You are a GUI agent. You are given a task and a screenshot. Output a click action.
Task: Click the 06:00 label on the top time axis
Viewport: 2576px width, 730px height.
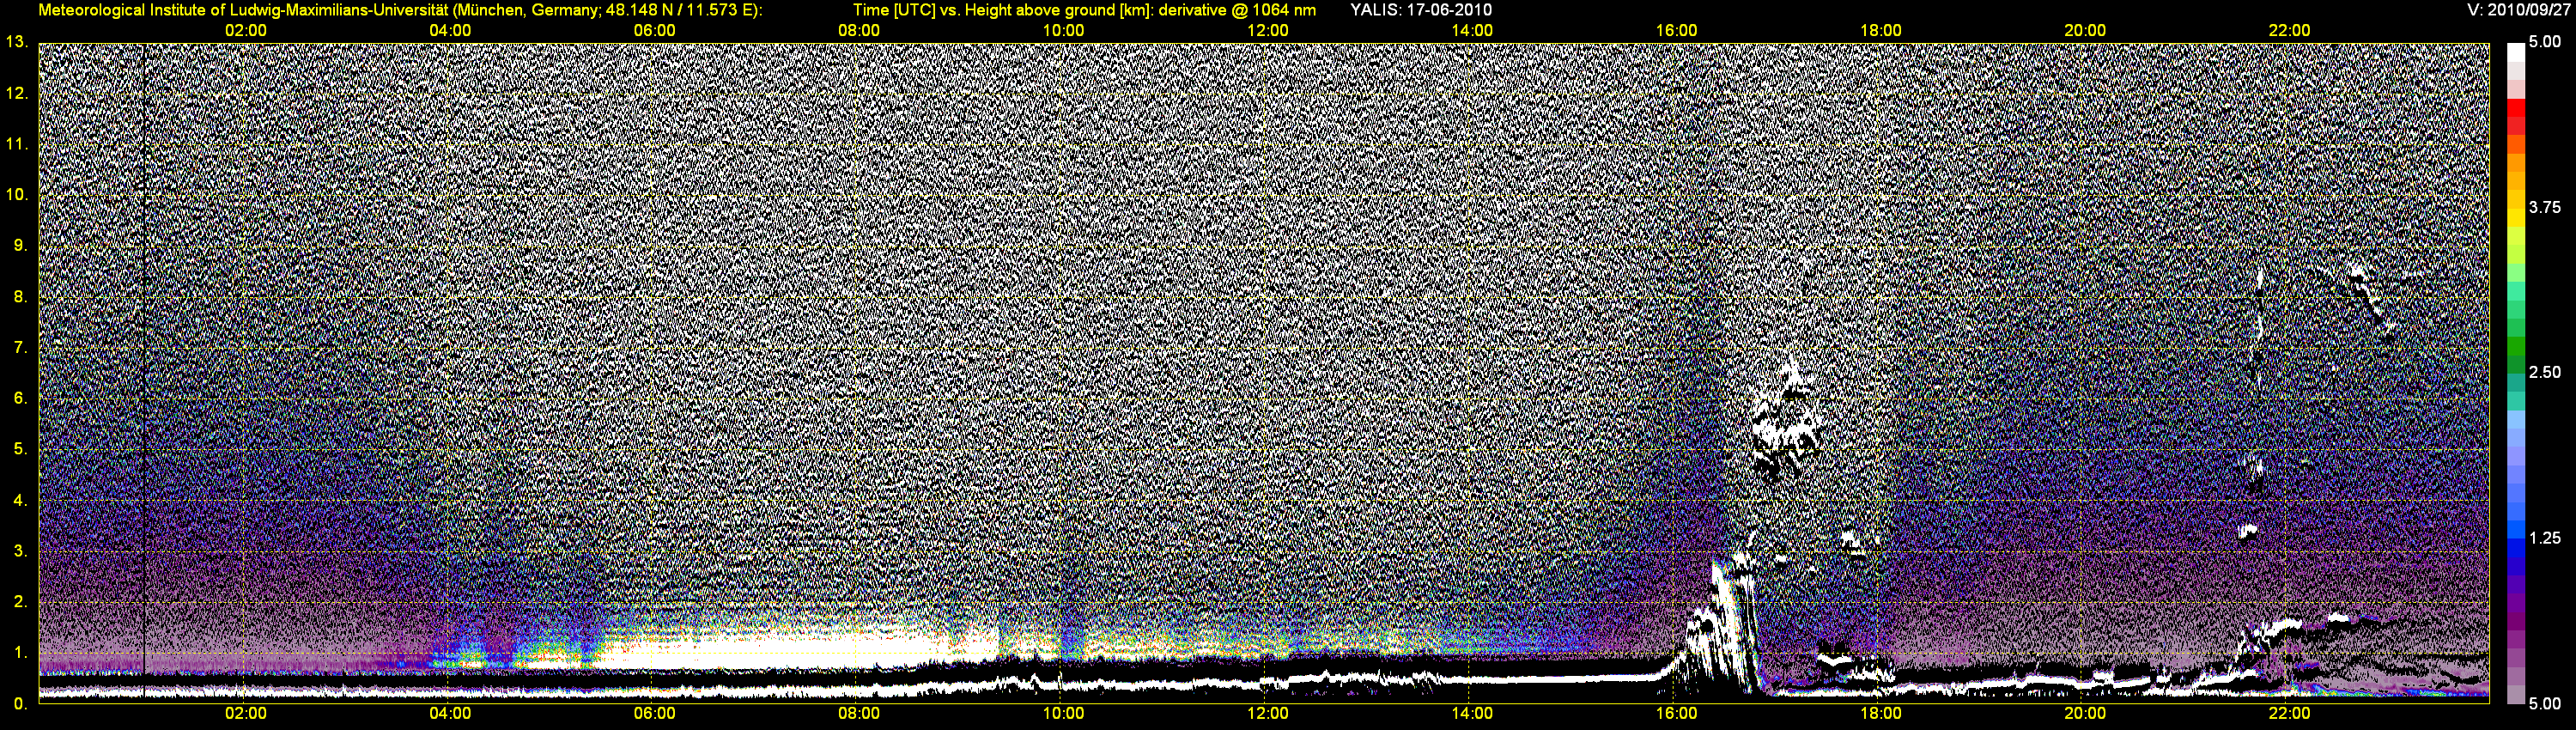[654, 31]
